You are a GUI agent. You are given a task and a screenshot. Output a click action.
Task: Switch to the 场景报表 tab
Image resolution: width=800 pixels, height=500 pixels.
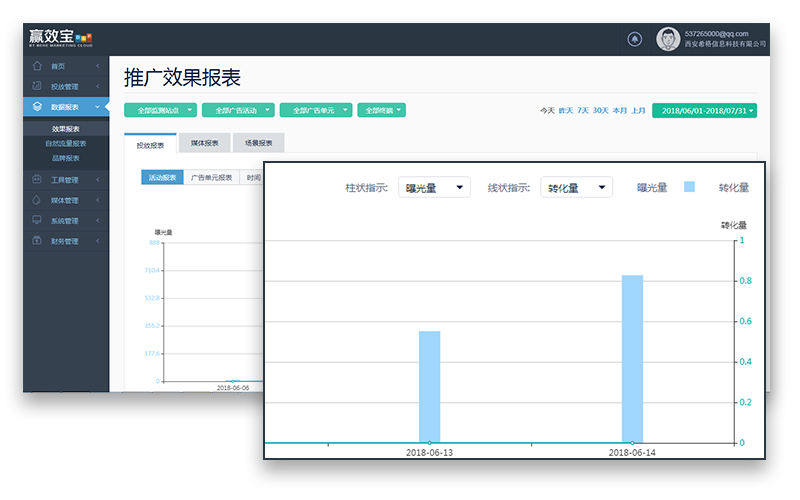258,143
